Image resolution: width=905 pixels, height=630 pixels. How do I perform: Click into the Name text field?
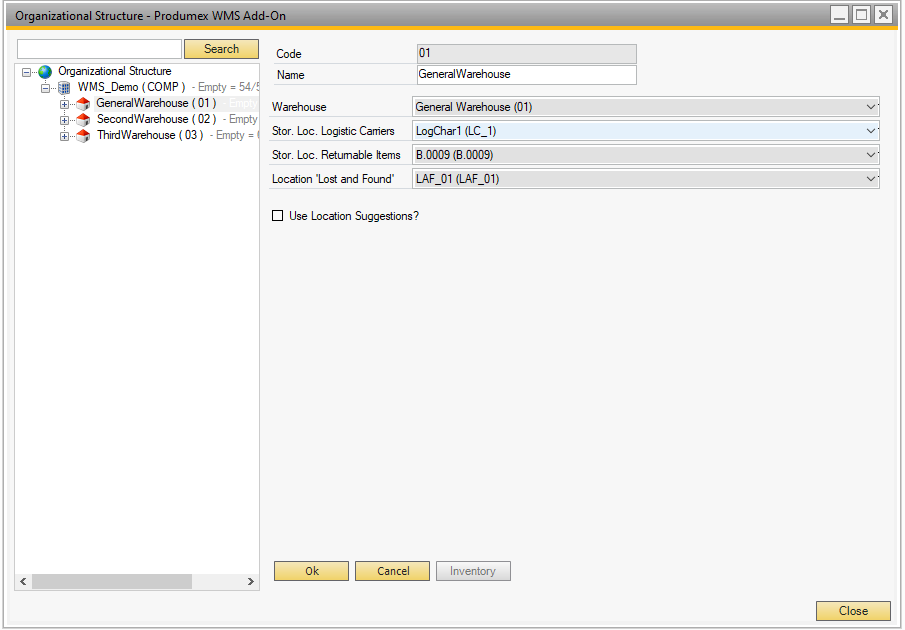click(x=526, y=75)
